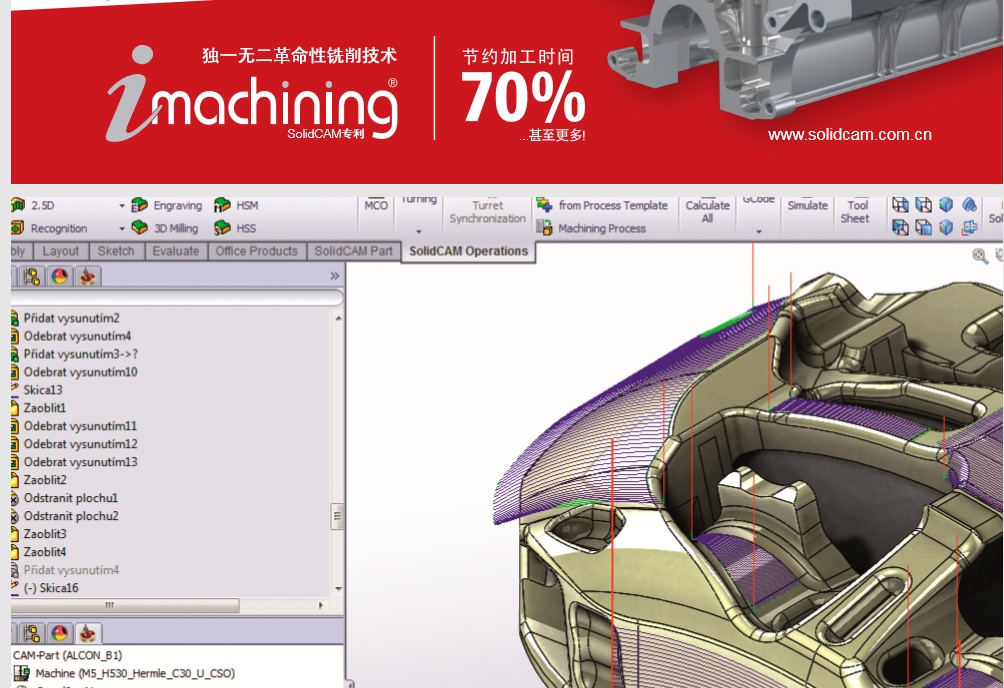The width and height of the screenshot is (1004, 688).
Task: Switch to the Sketch tab
Action: [x=116, y=251]
